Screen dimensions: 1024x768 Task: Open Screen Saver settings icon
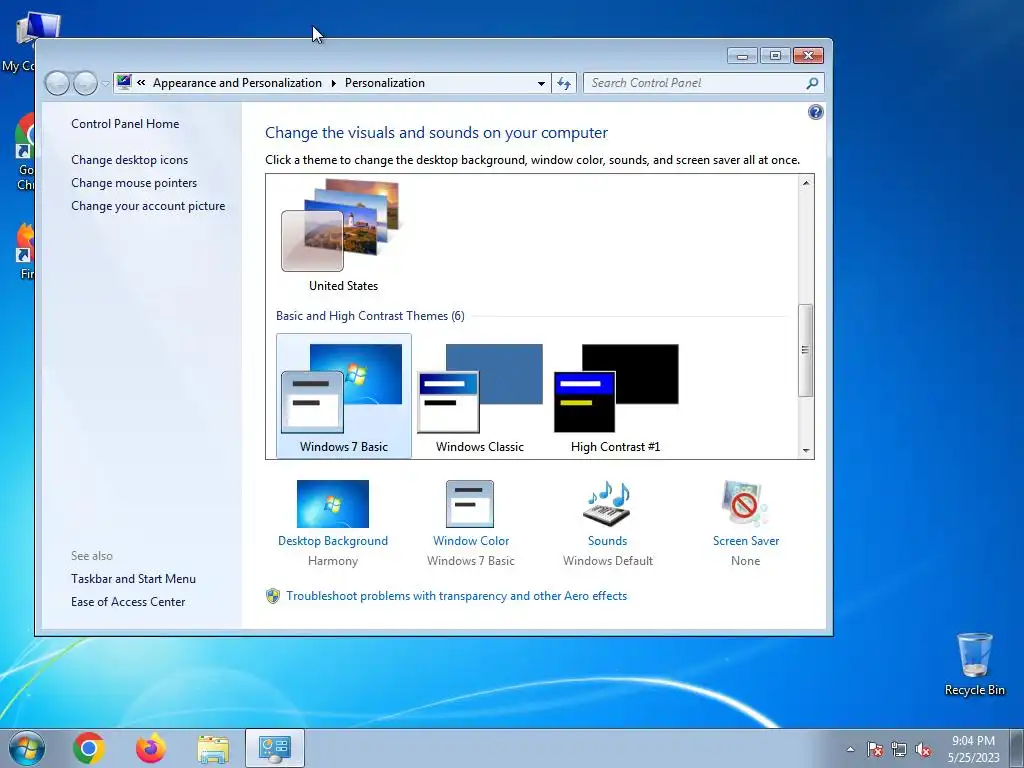coord(745,504)
